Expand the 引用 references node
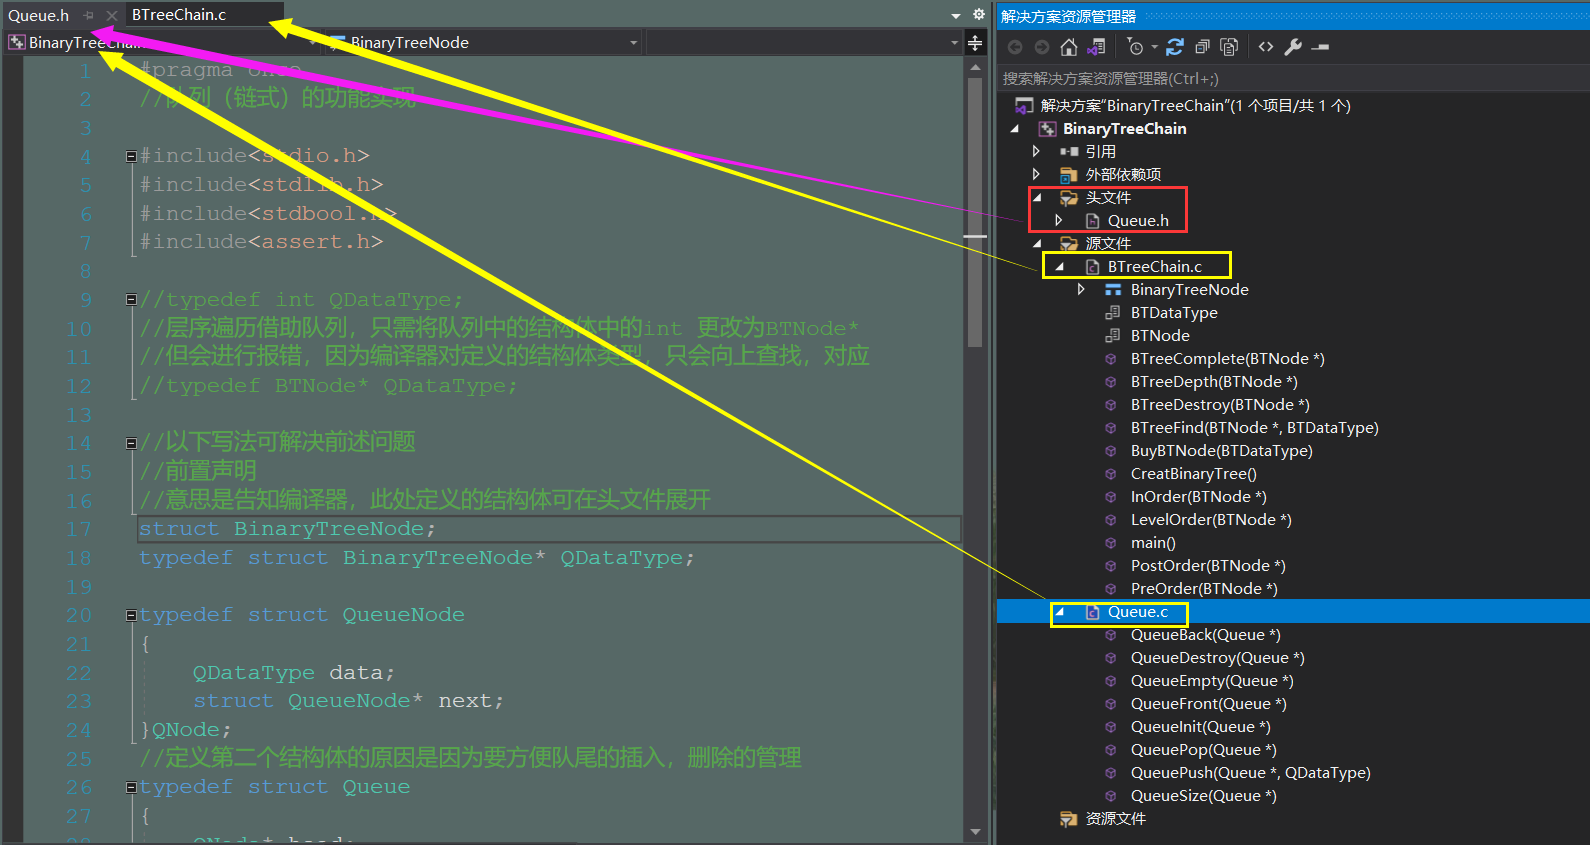Viewport: 1590px width, 845px height. click(x=1037, y=151)
